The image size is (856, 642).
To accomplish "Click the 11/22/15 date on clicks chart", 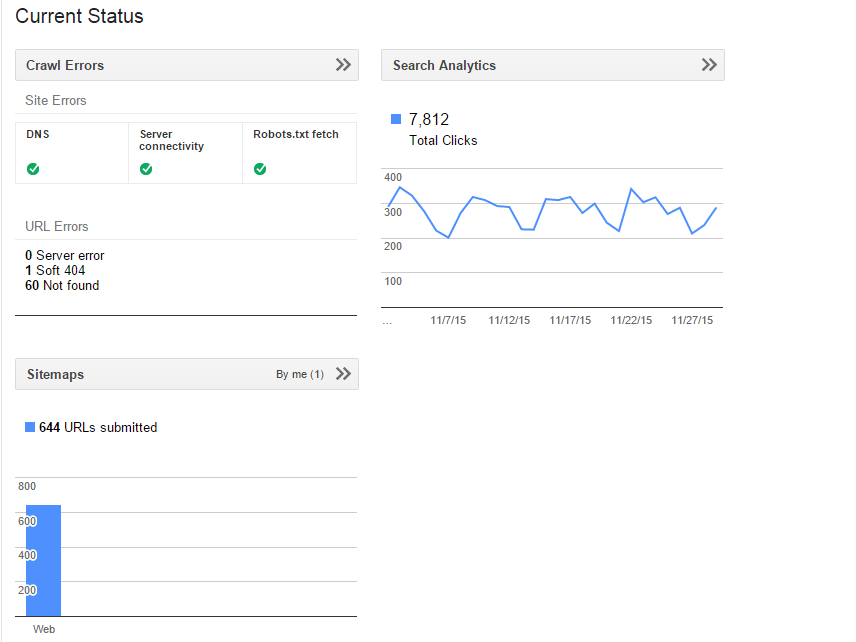I will click(631, 320).
